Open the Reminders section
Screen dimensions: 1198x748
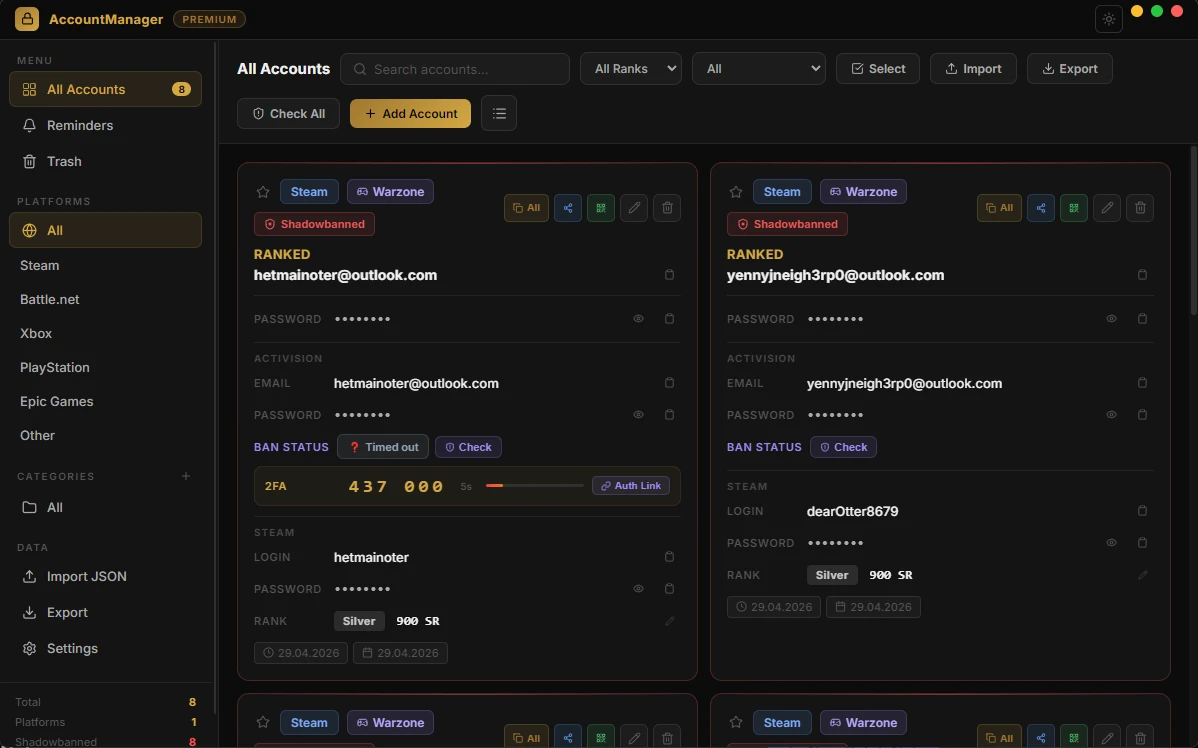(105, 125)
